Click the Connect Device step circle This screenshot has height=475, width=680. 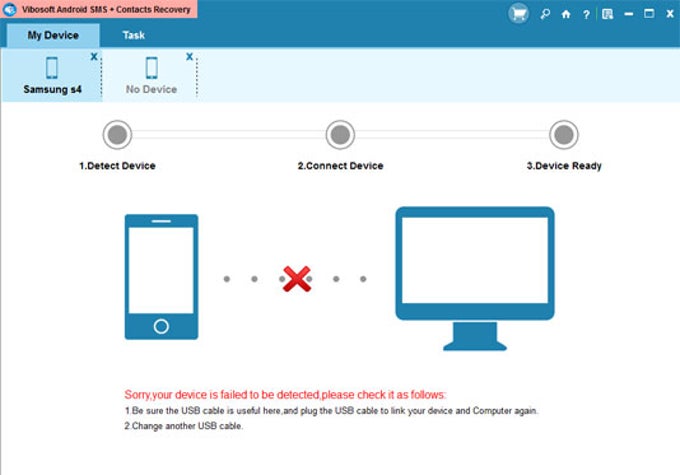(340, 134)
